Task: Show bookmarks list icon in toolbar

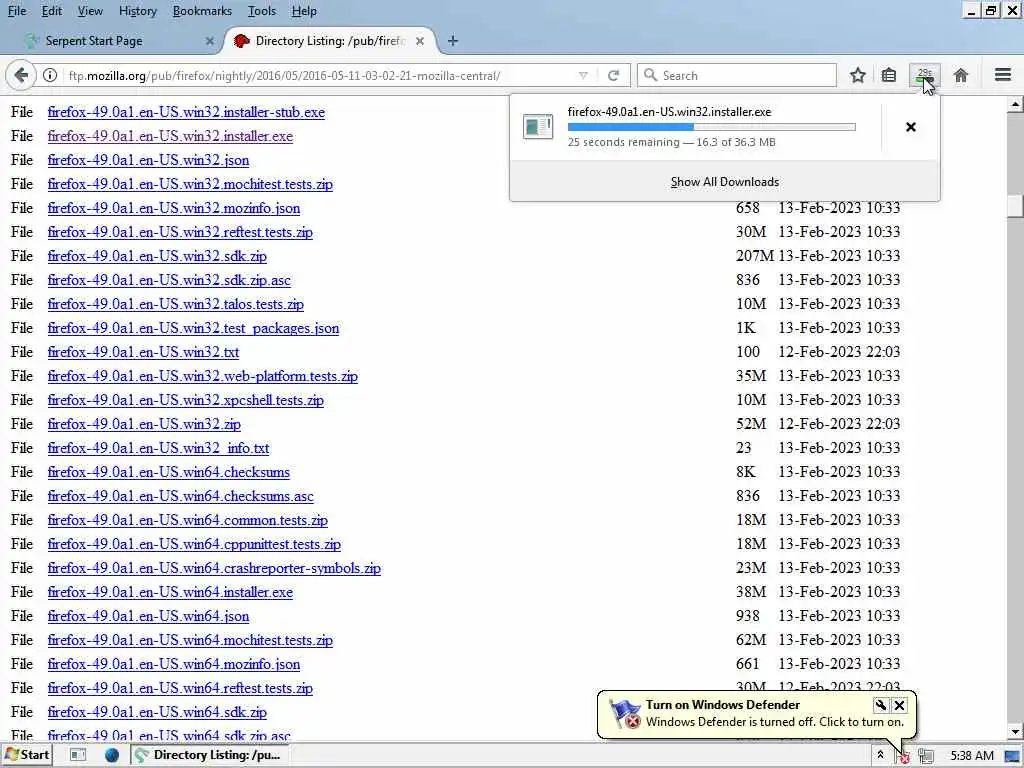Action: (x=889, y=76)
